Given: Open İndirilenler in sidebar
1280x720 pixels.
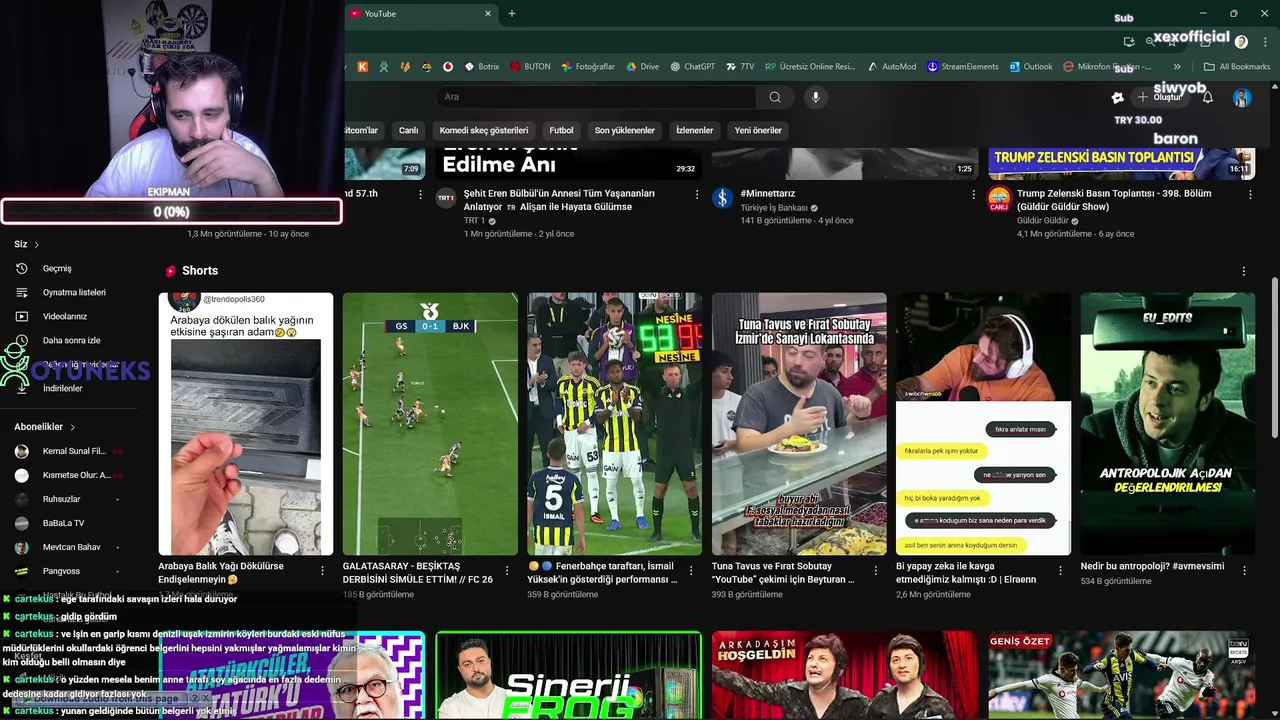Looking at the screenshot, I should point(62,388).
